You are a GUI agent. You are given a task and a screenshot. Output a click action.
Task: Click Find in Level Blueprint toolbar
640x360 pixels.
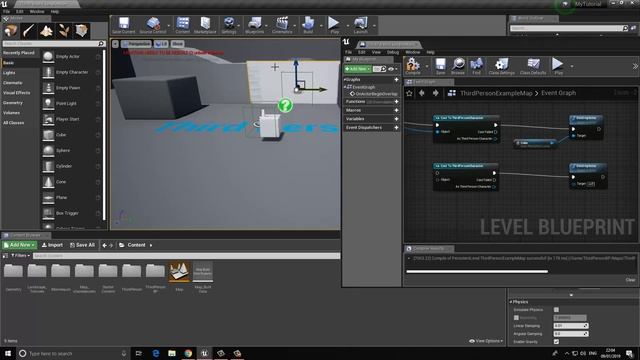pos(476,66)
